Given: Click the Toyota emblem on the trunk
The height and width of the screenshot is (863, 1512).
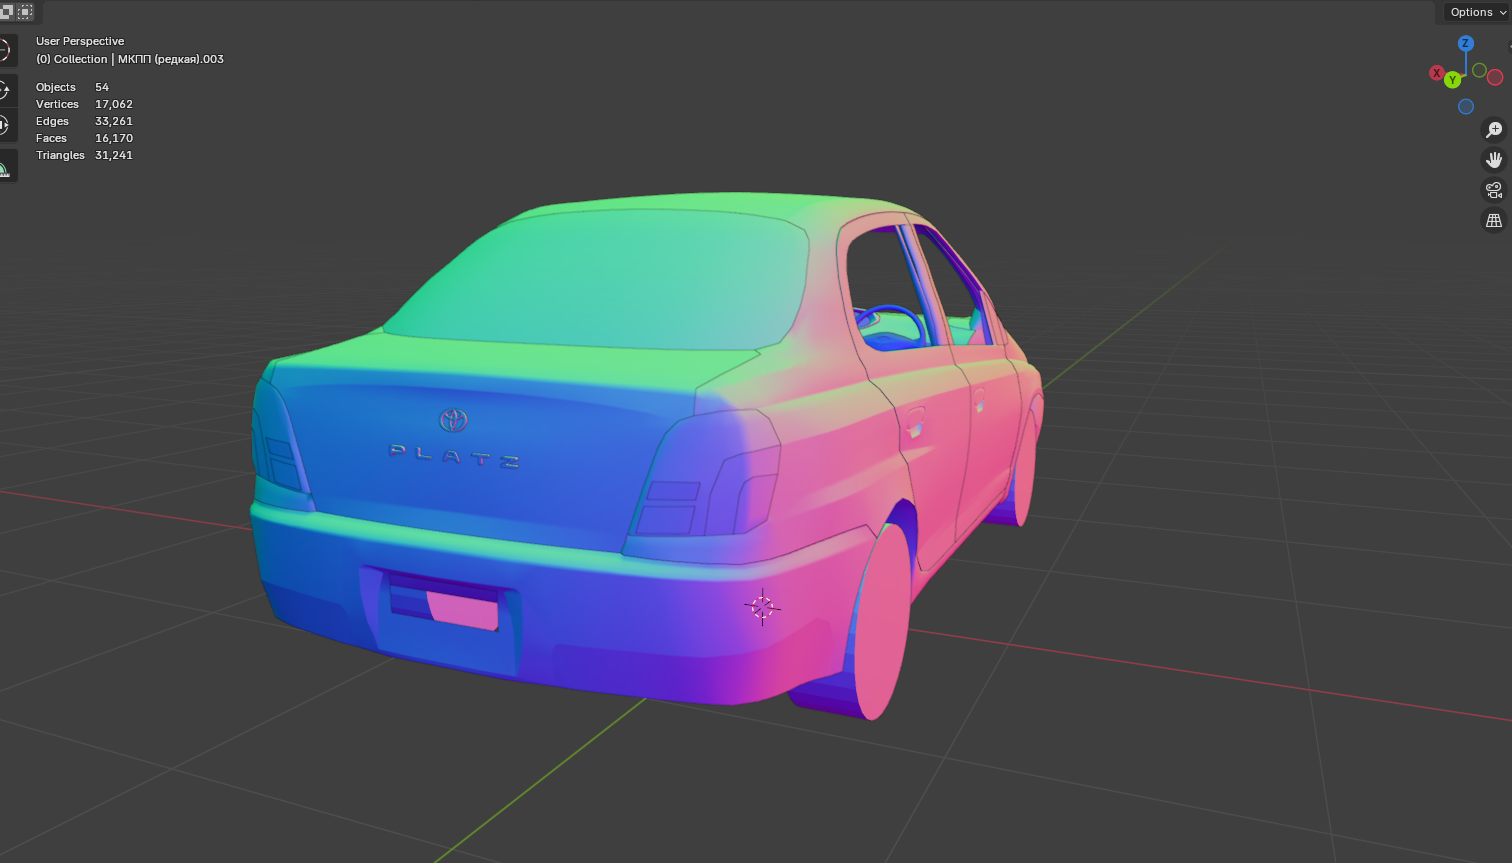Looking at the screenshot, I should tap(454, 419).
